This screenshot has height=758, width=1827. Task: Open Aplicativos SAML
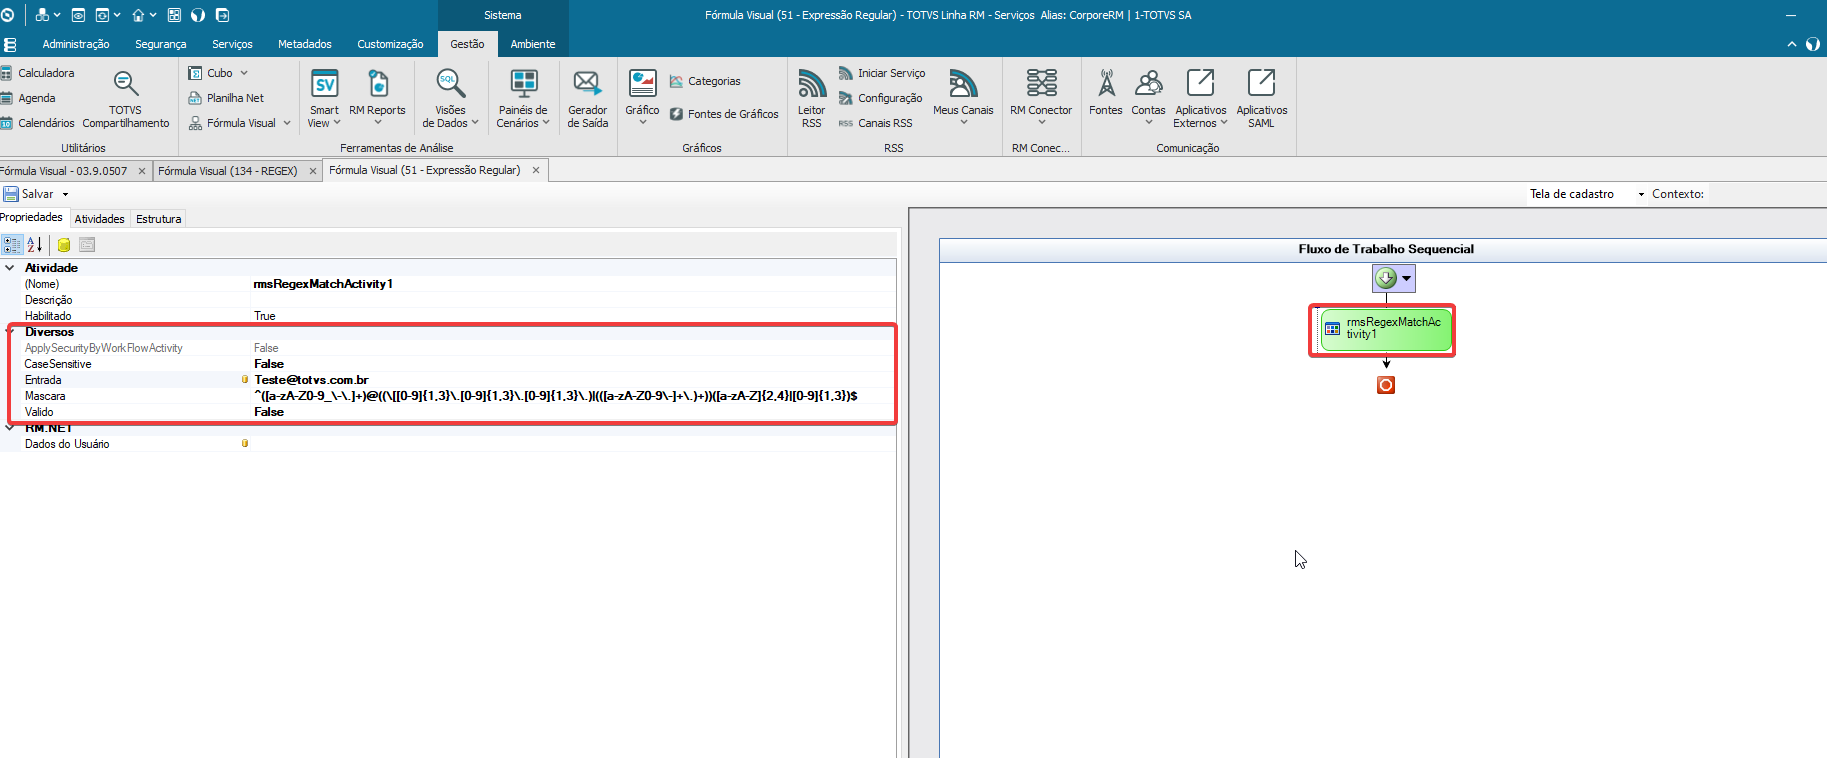tap(1261, 98)
